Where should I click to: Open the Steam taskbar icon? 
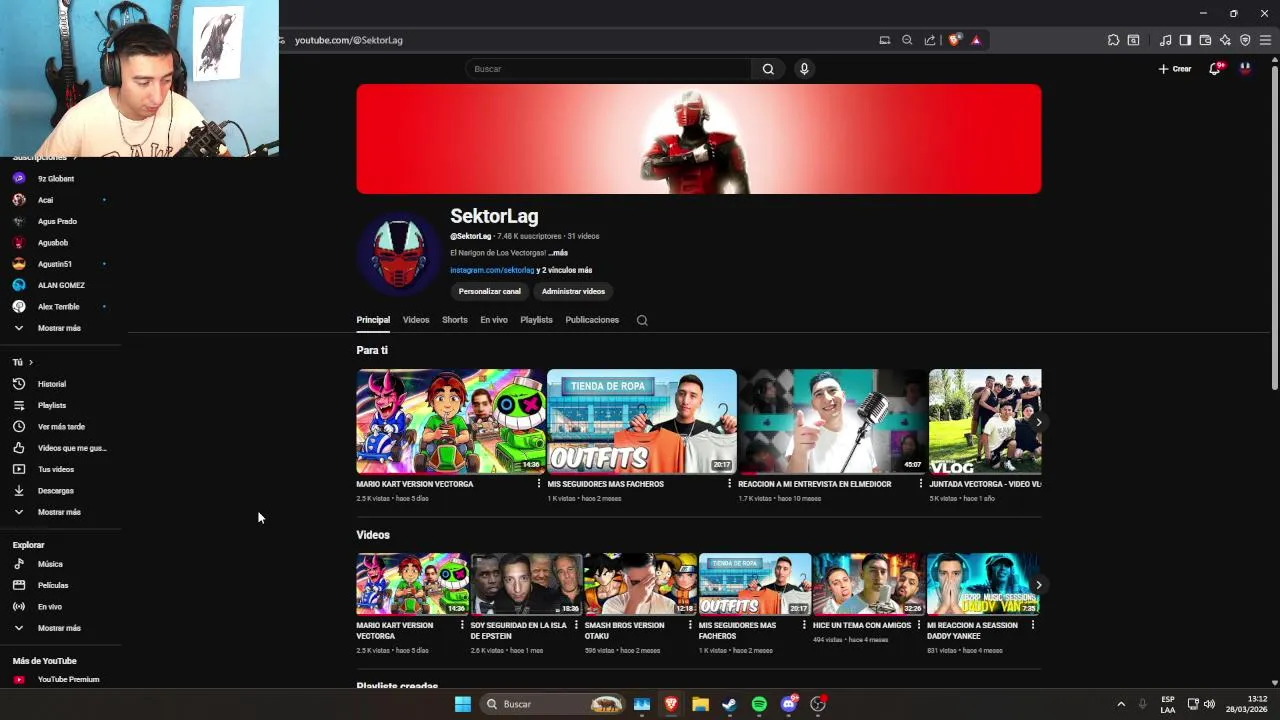(729, 704)
